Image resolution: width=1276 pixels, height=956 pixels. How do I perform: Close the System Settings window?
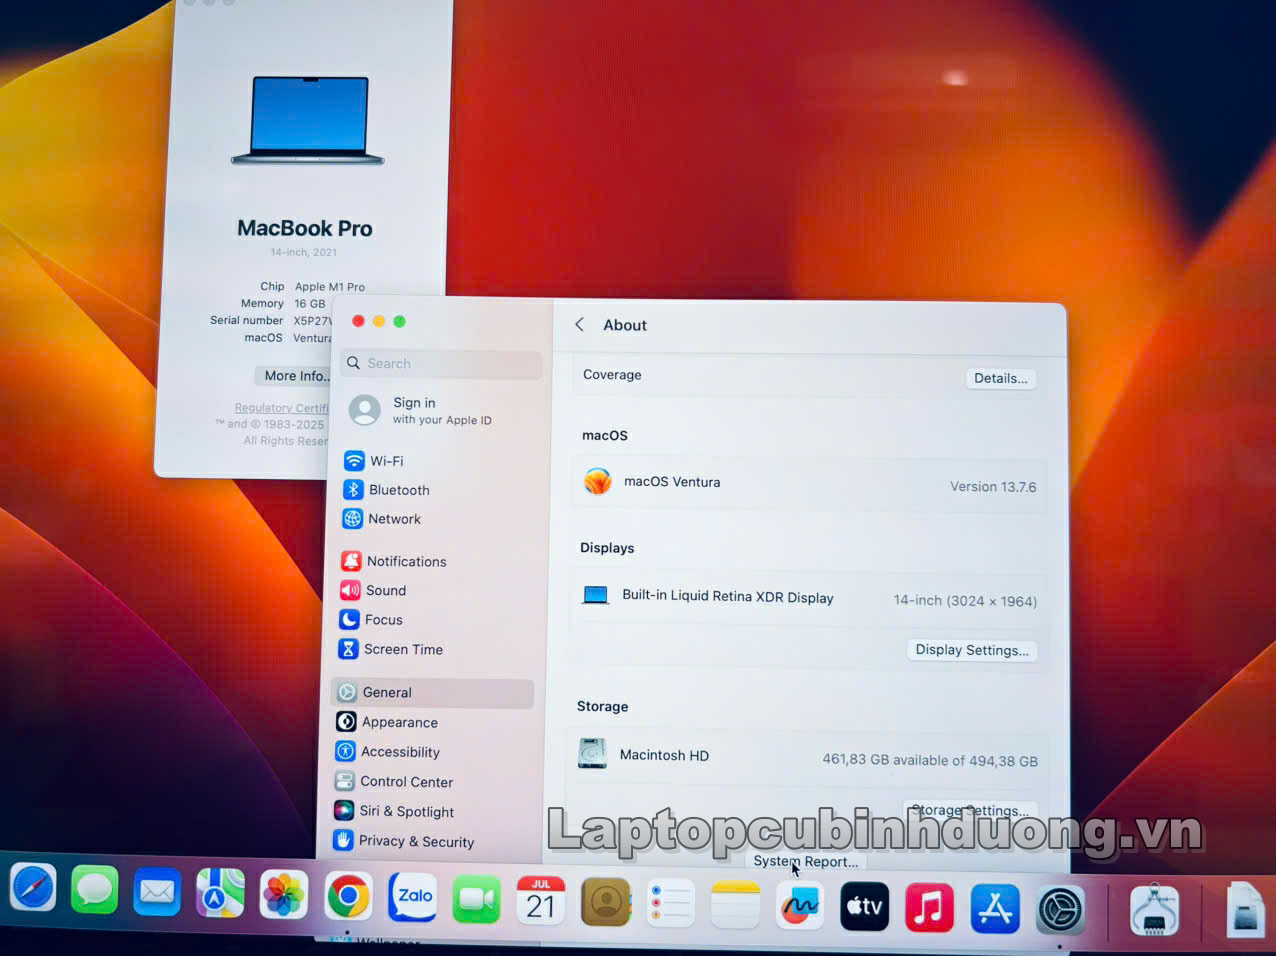pyautogui.click(x=358, y=321)
